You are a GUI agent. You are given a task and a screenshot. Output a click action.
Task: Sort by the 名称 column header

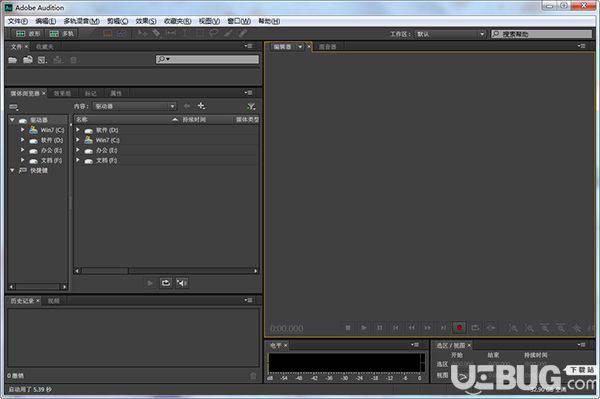click(x=126, y=120)
